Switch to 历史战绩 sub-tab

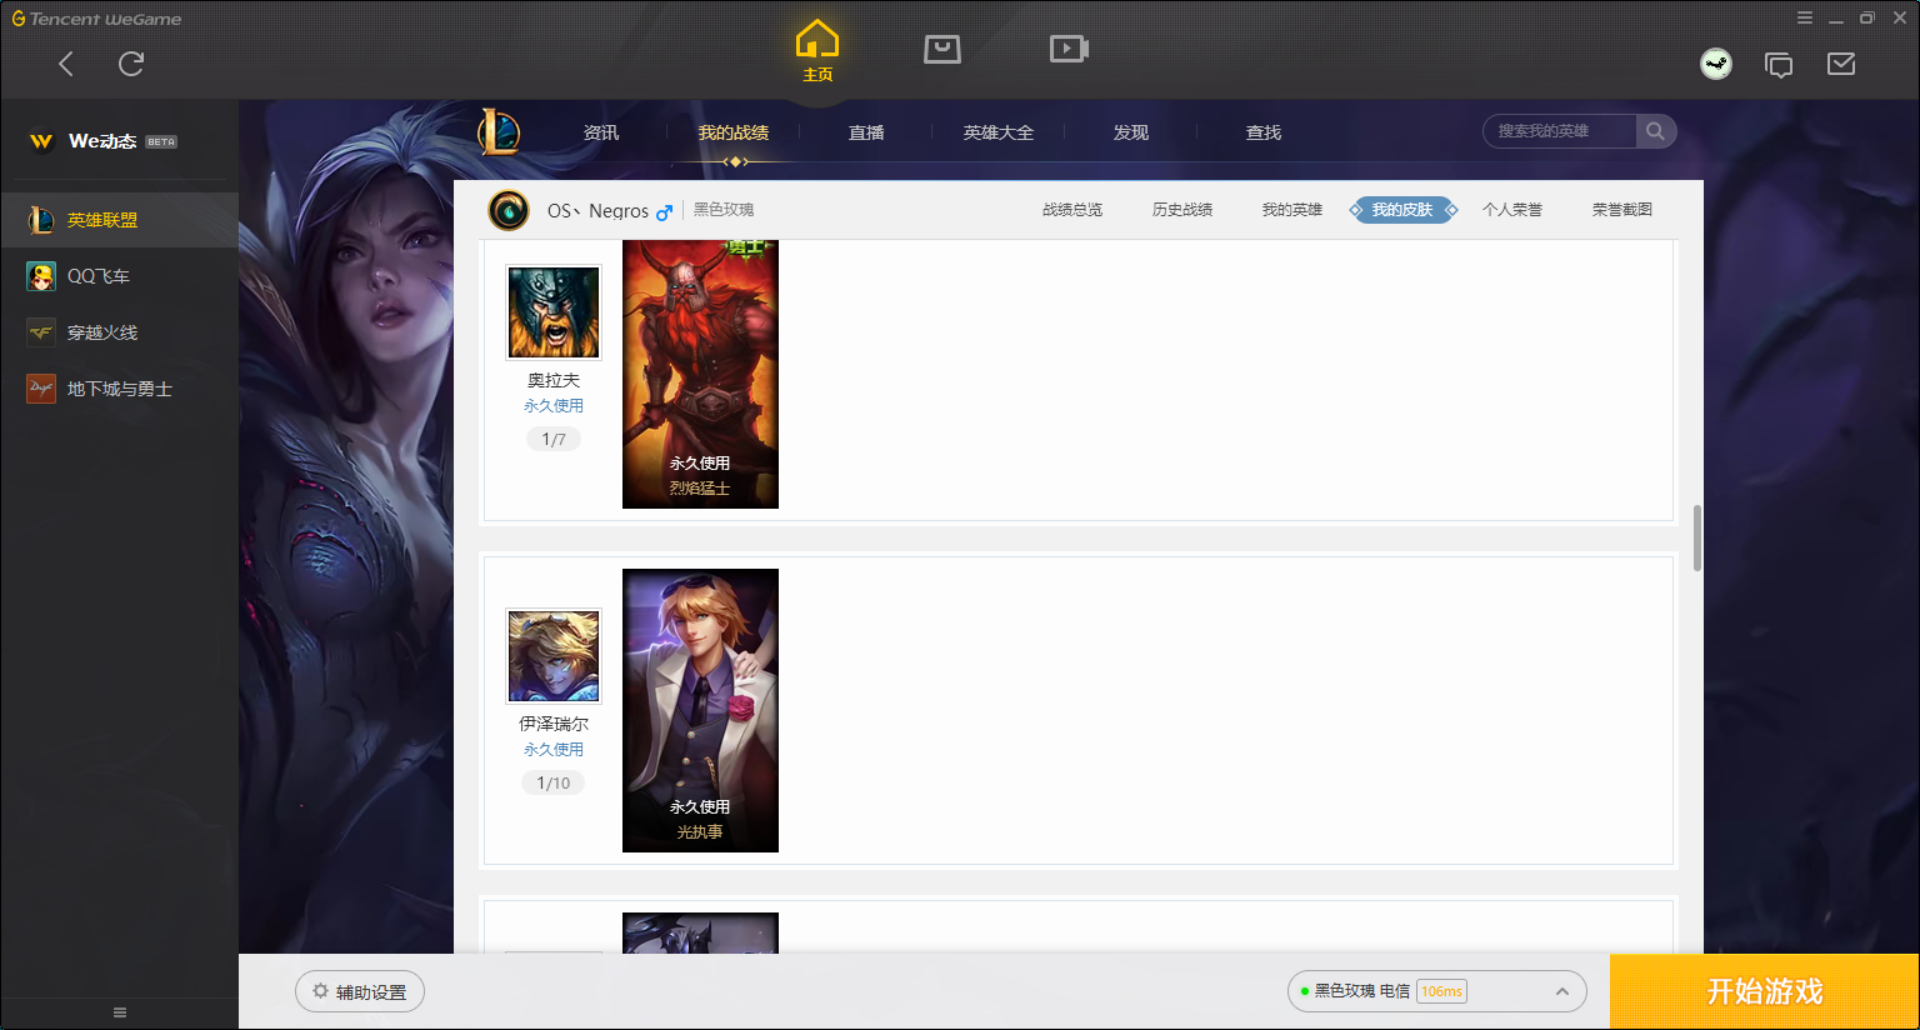1182,210
